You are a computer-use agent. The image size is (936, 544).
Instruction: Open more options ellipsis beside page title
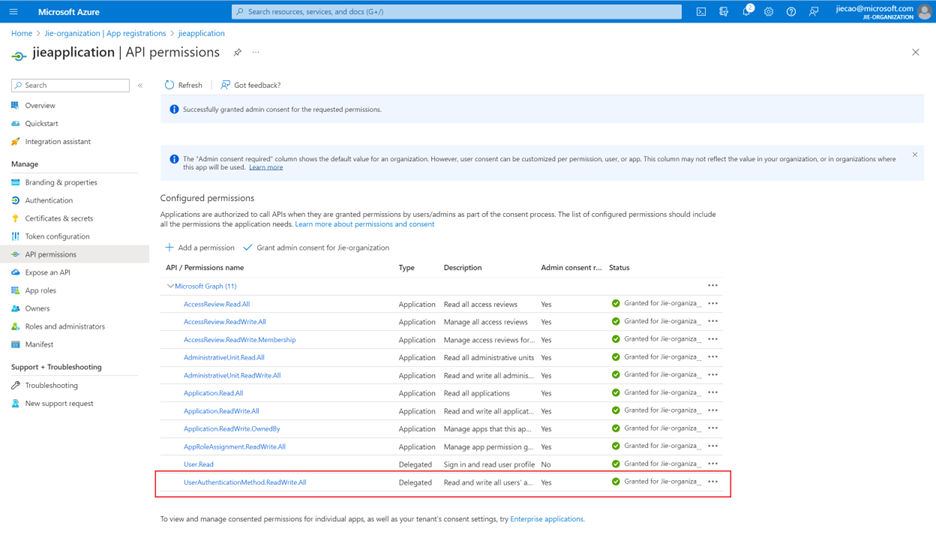[x=255, y=53]
